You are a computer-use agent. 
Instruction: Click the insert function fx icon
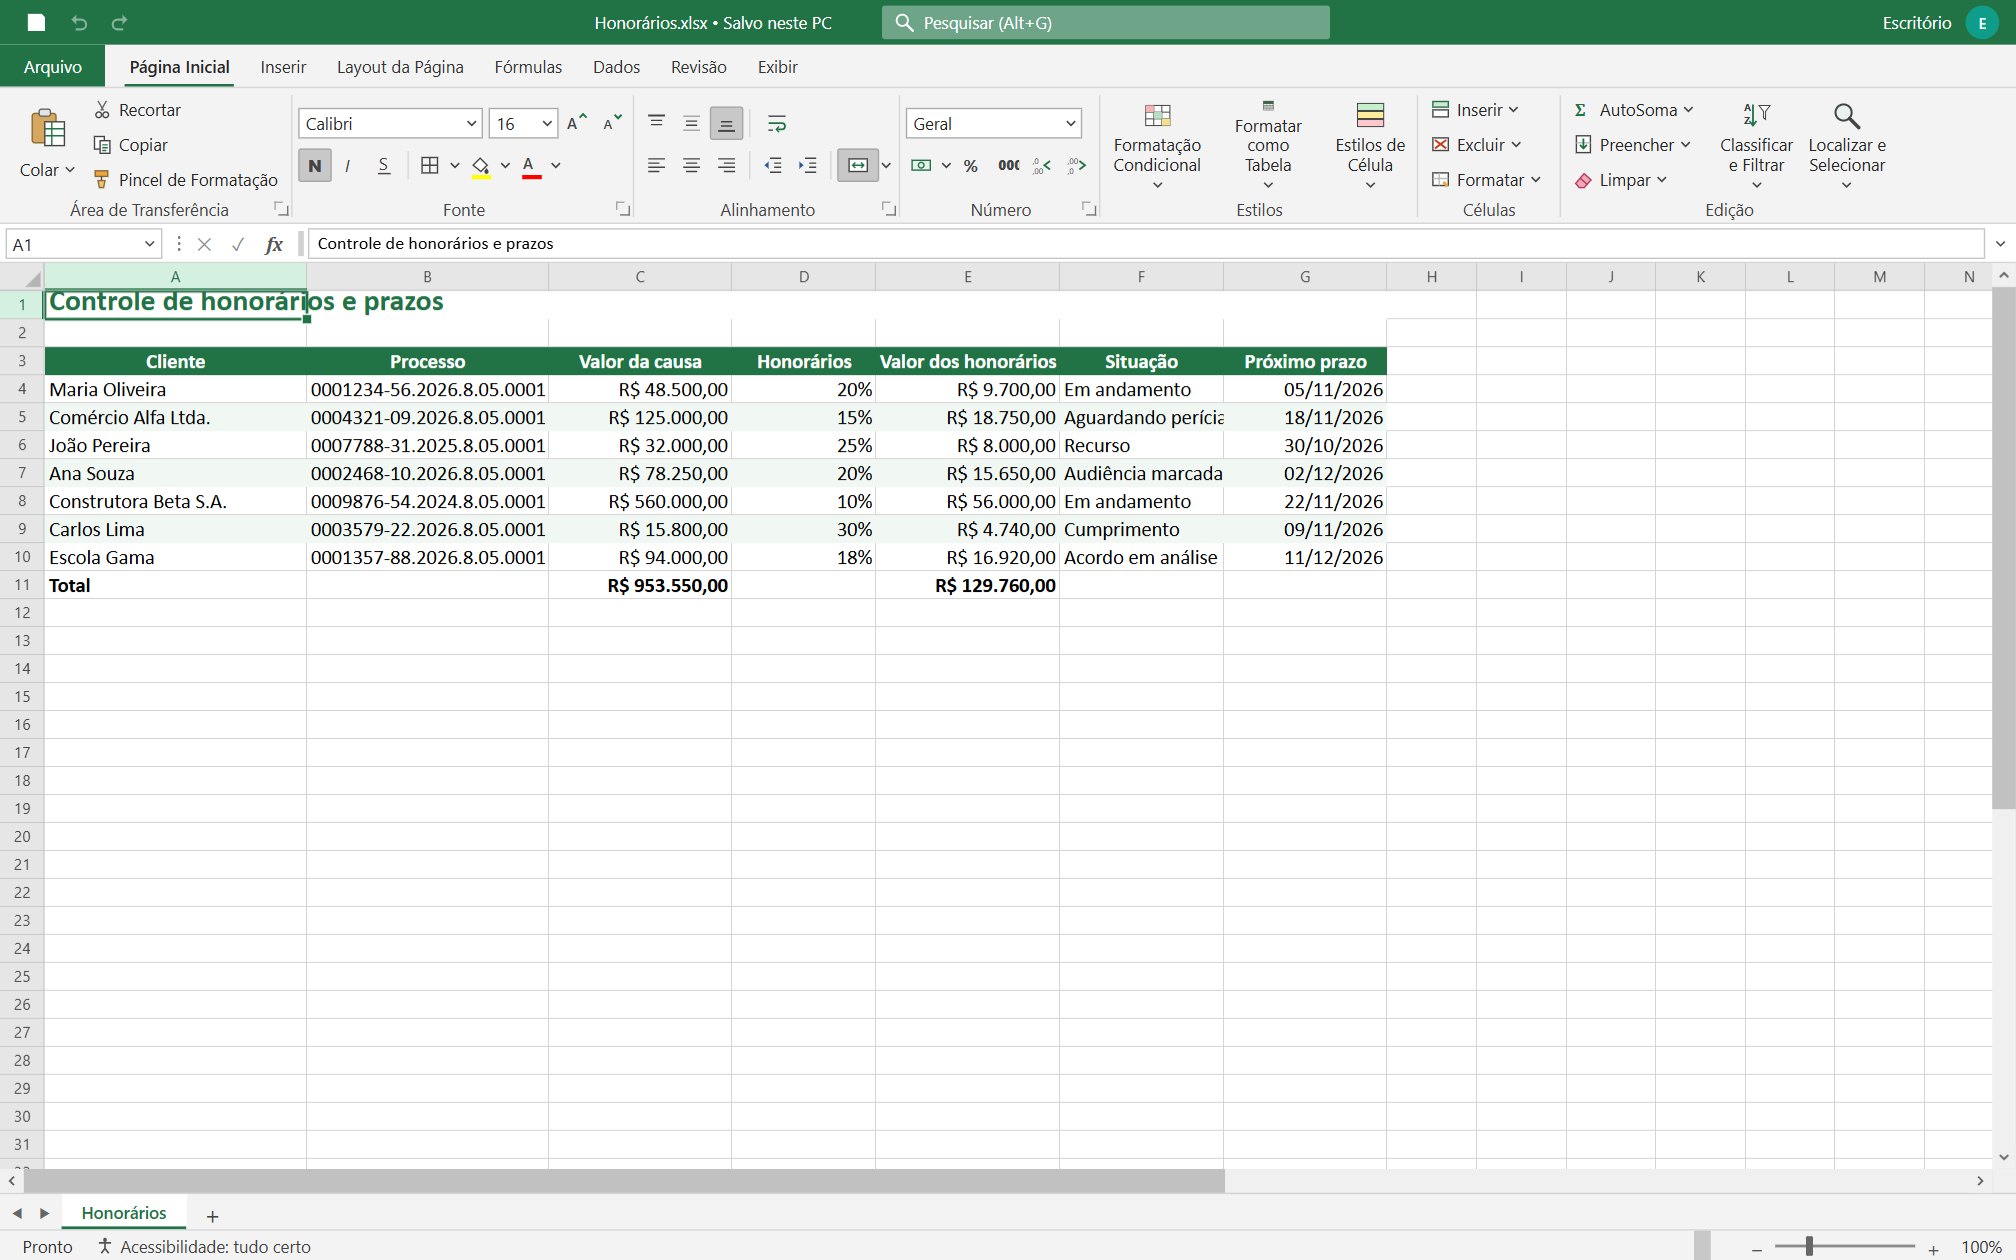click(x=274, y=244)
